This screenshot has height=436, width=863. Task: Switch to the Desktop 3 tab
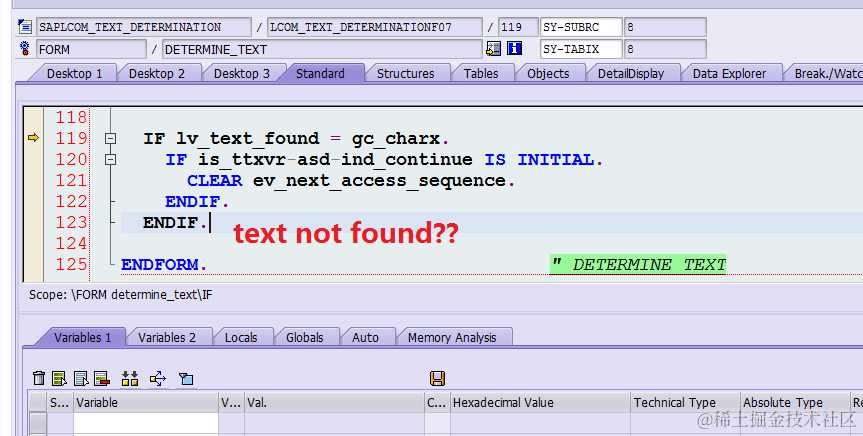click(242, 74)
